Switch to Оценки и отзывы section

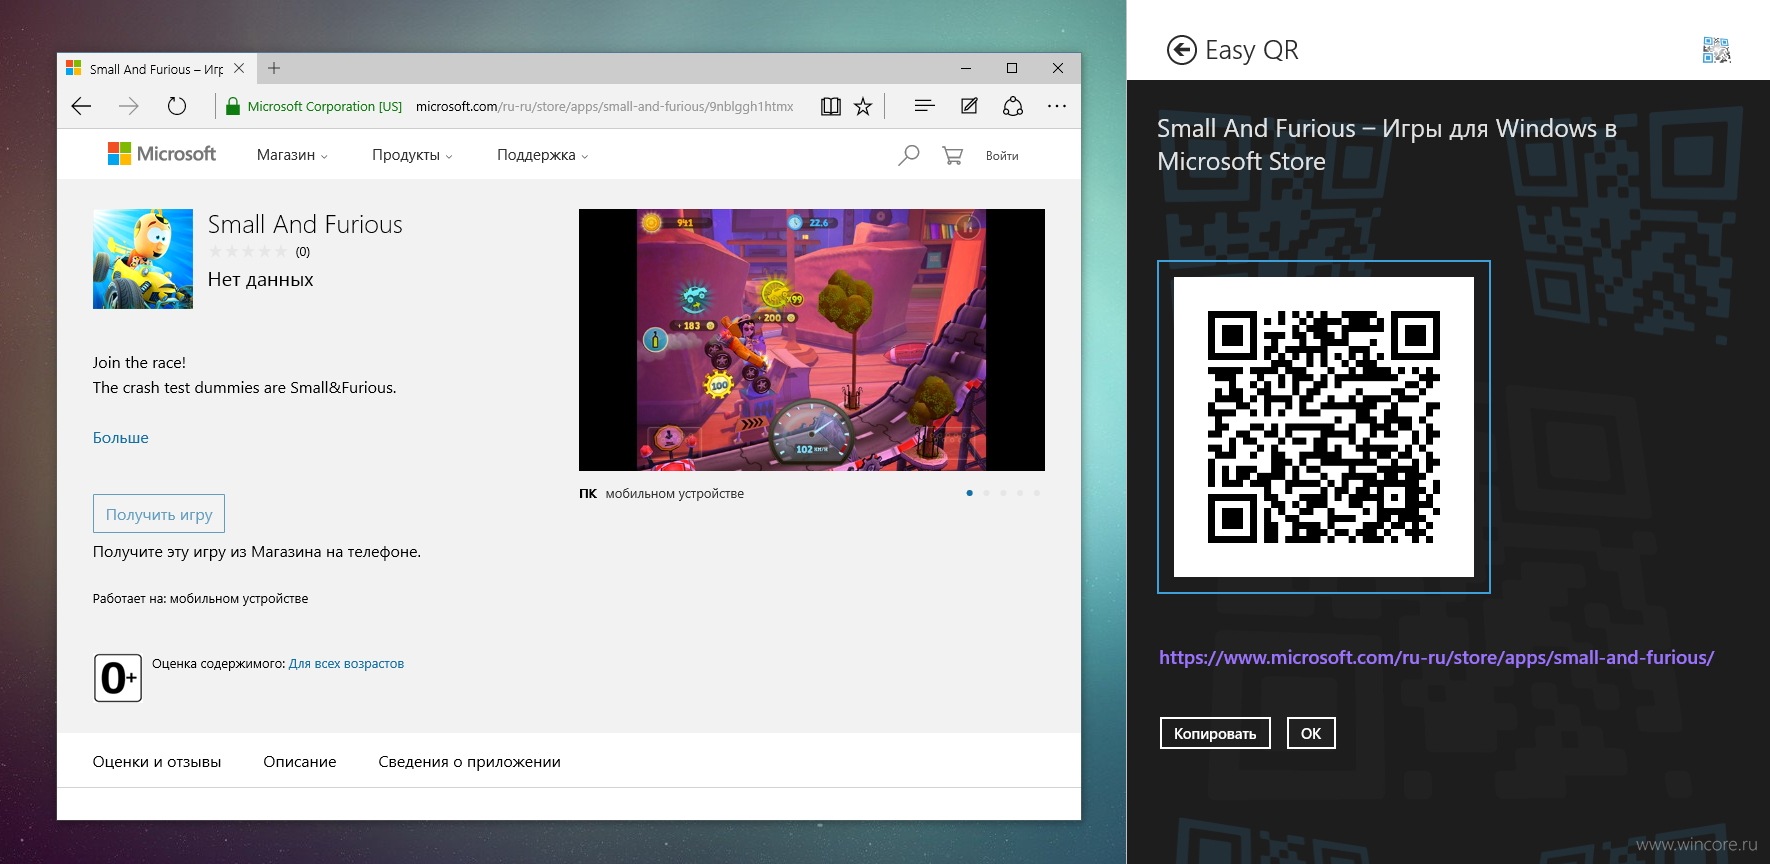coord(157,762)
